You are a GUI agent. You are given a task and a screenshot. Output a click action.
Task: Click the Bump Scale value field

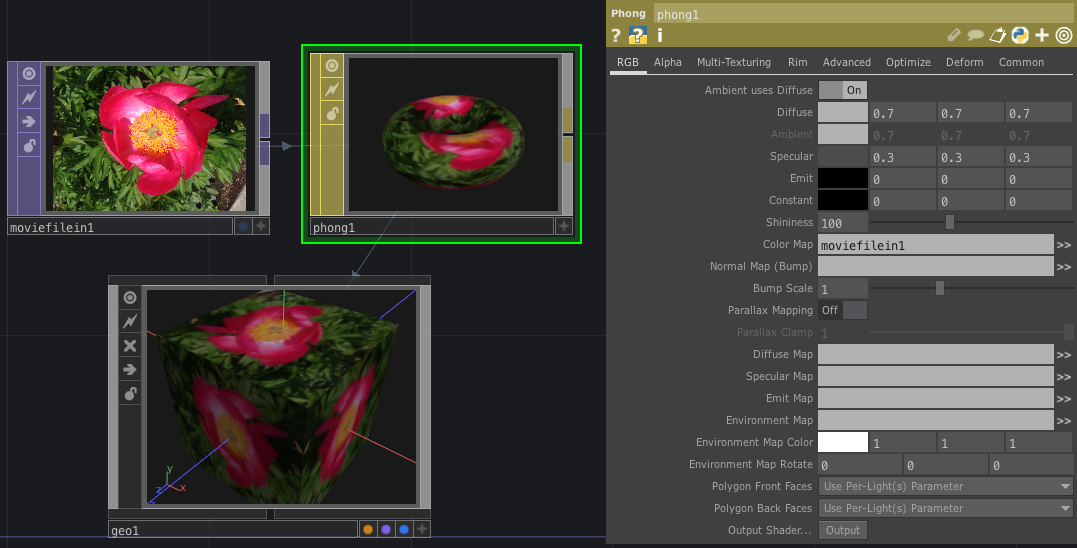(x=843, y=288)
